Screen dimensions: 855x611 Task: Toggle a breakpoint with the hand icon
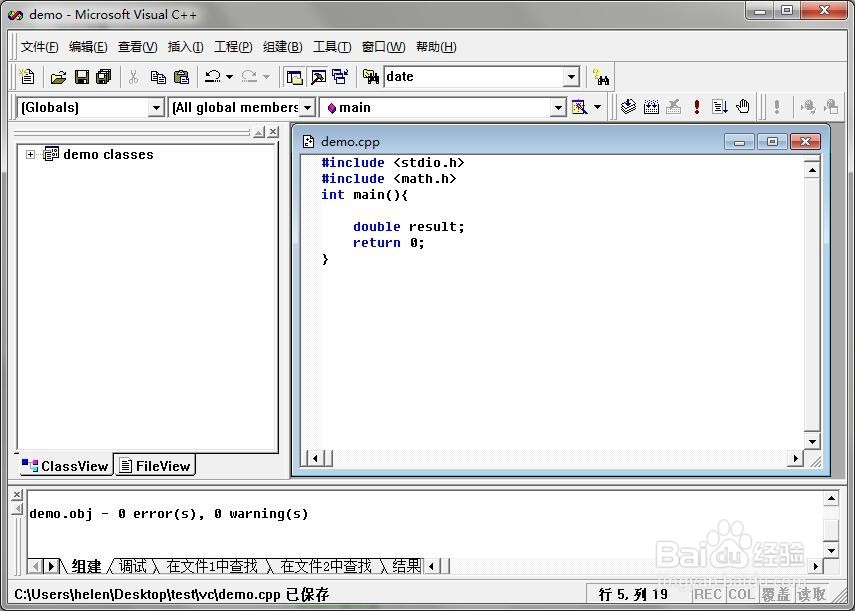743,107
